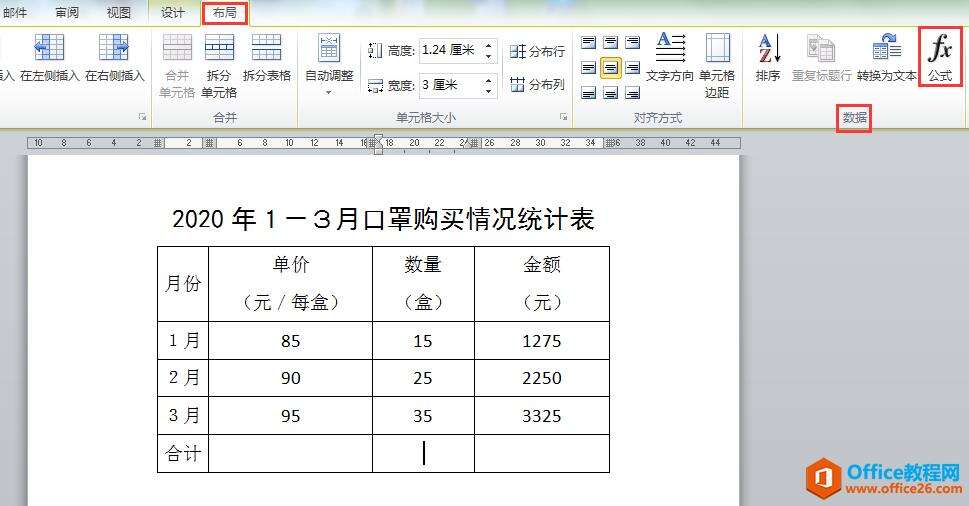Image resolution: width=969 pixels, height=506 pixels.
Task: Click Split Cells (拆分单元格) icon
Action: point(219,48)
